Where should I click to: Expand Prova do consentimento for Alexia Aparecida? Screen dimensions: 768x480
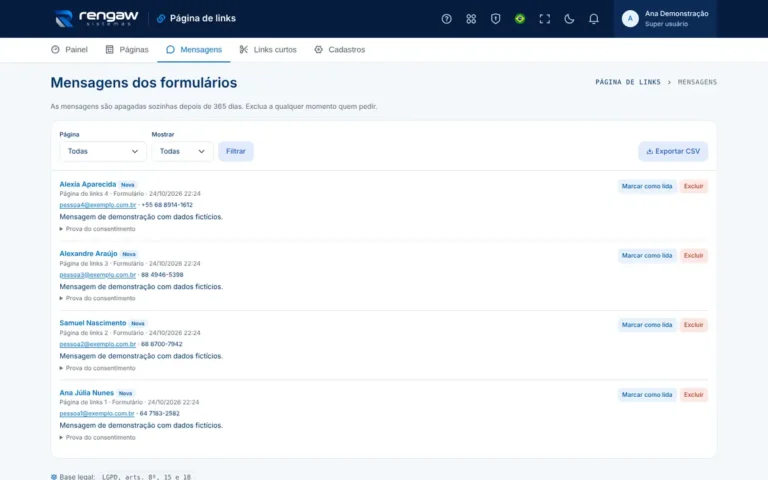(x=97, y=229)
